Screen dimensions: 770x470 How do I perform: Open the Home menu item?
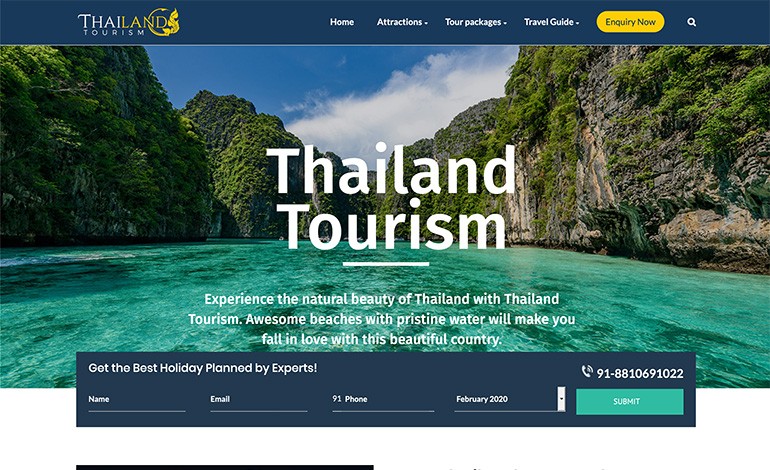[342, 22]
